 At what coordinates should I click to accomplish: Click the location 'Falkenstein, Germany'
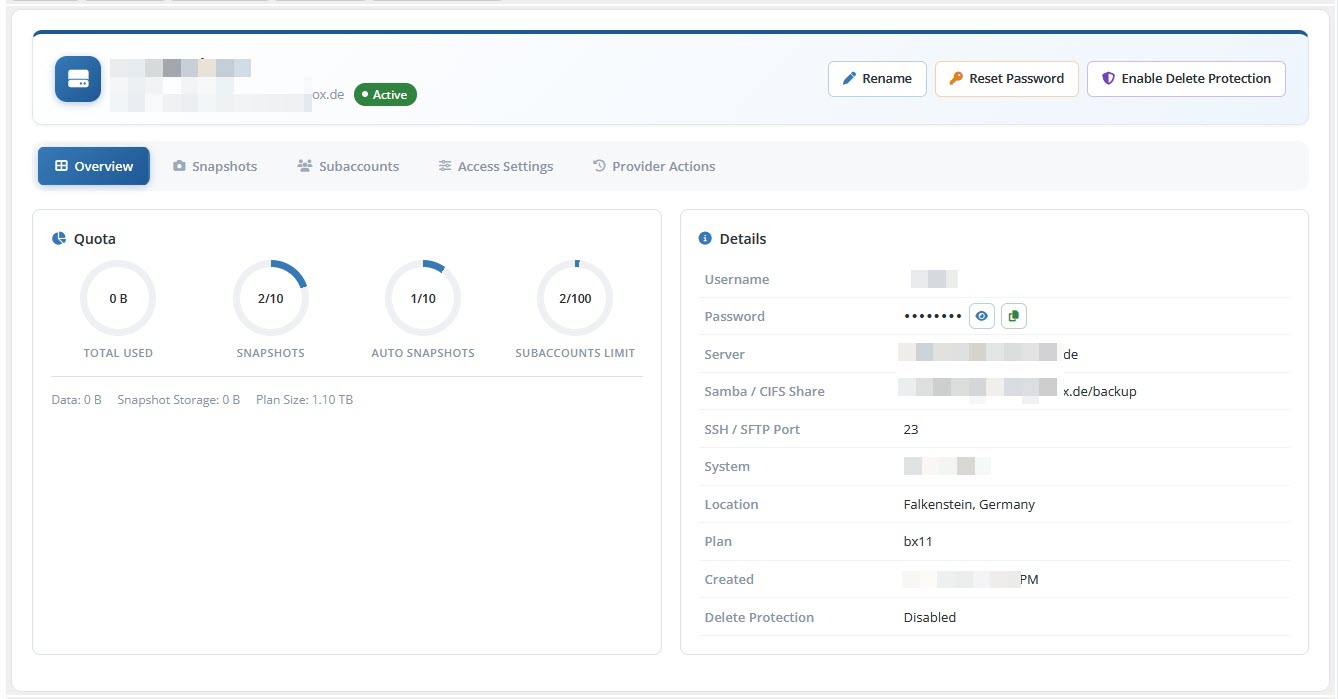click(x=969, y=504)
